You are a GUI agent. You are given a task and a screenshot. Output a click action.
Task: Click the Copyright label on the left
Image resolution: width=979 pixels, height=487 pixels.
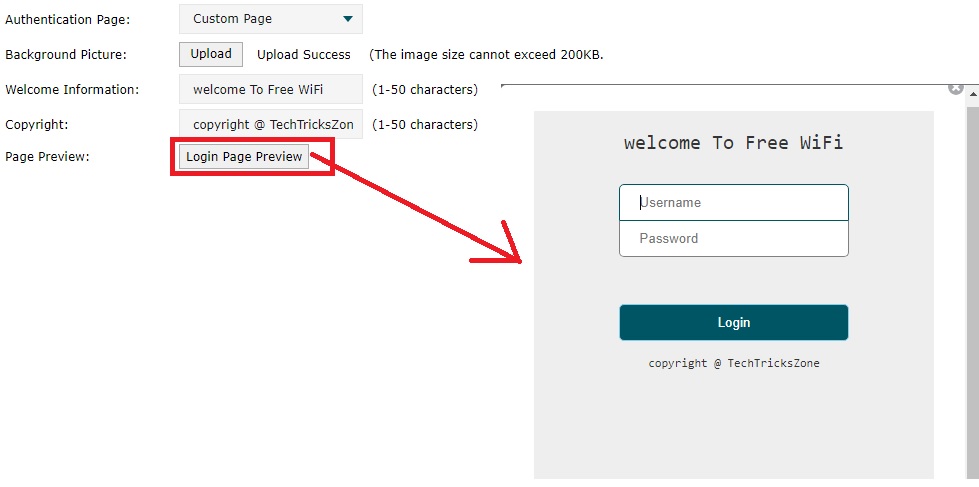36,125
